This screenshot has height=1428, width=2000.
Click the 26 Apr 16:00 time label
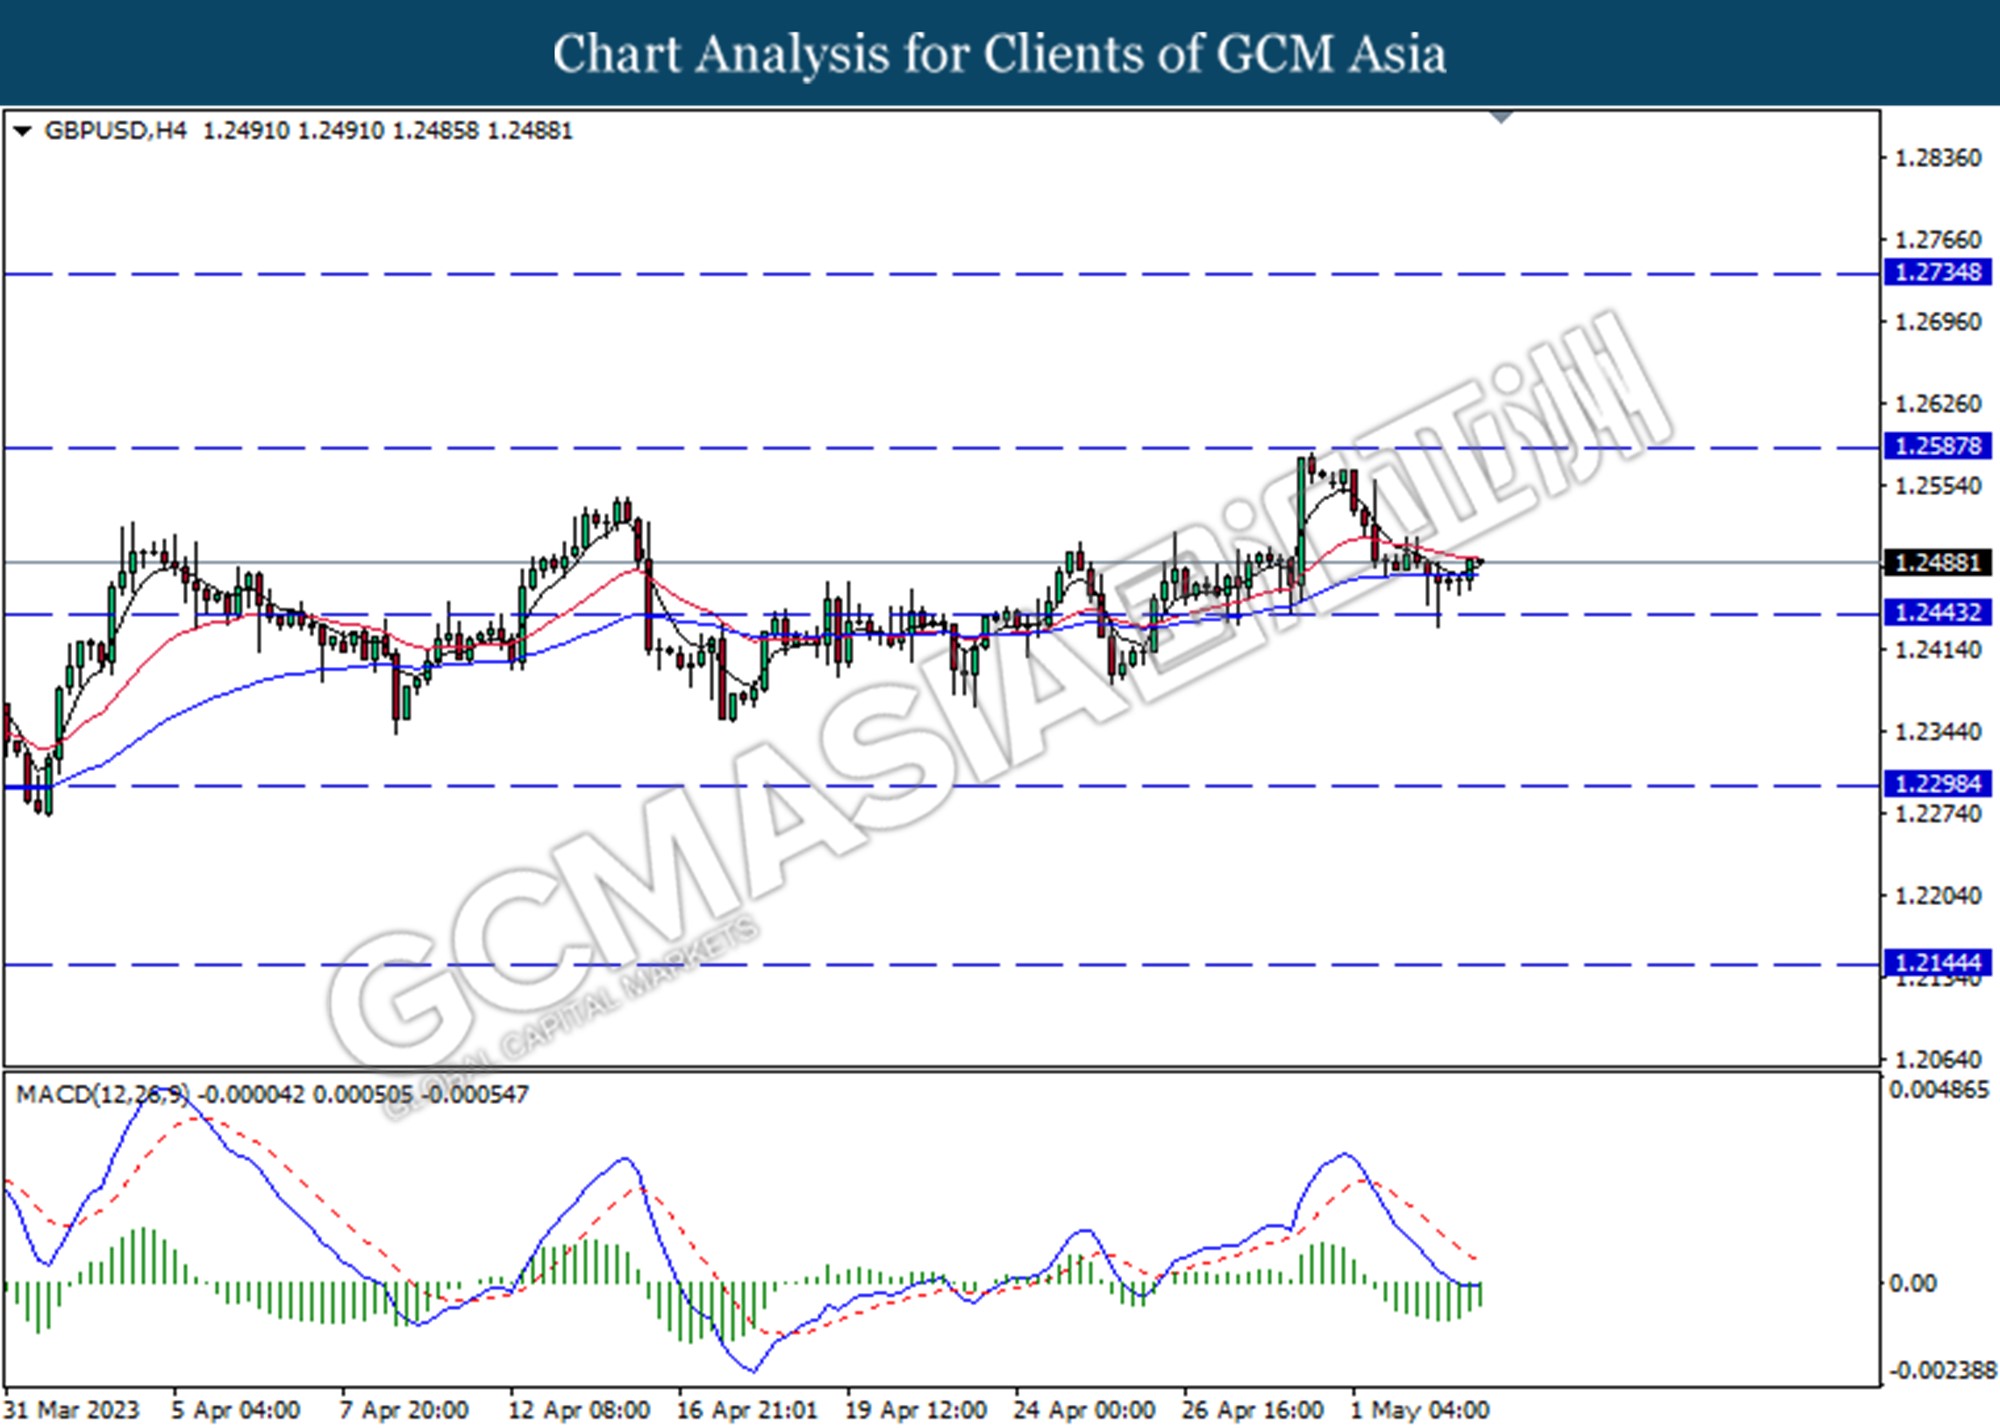point(1253,1410)
